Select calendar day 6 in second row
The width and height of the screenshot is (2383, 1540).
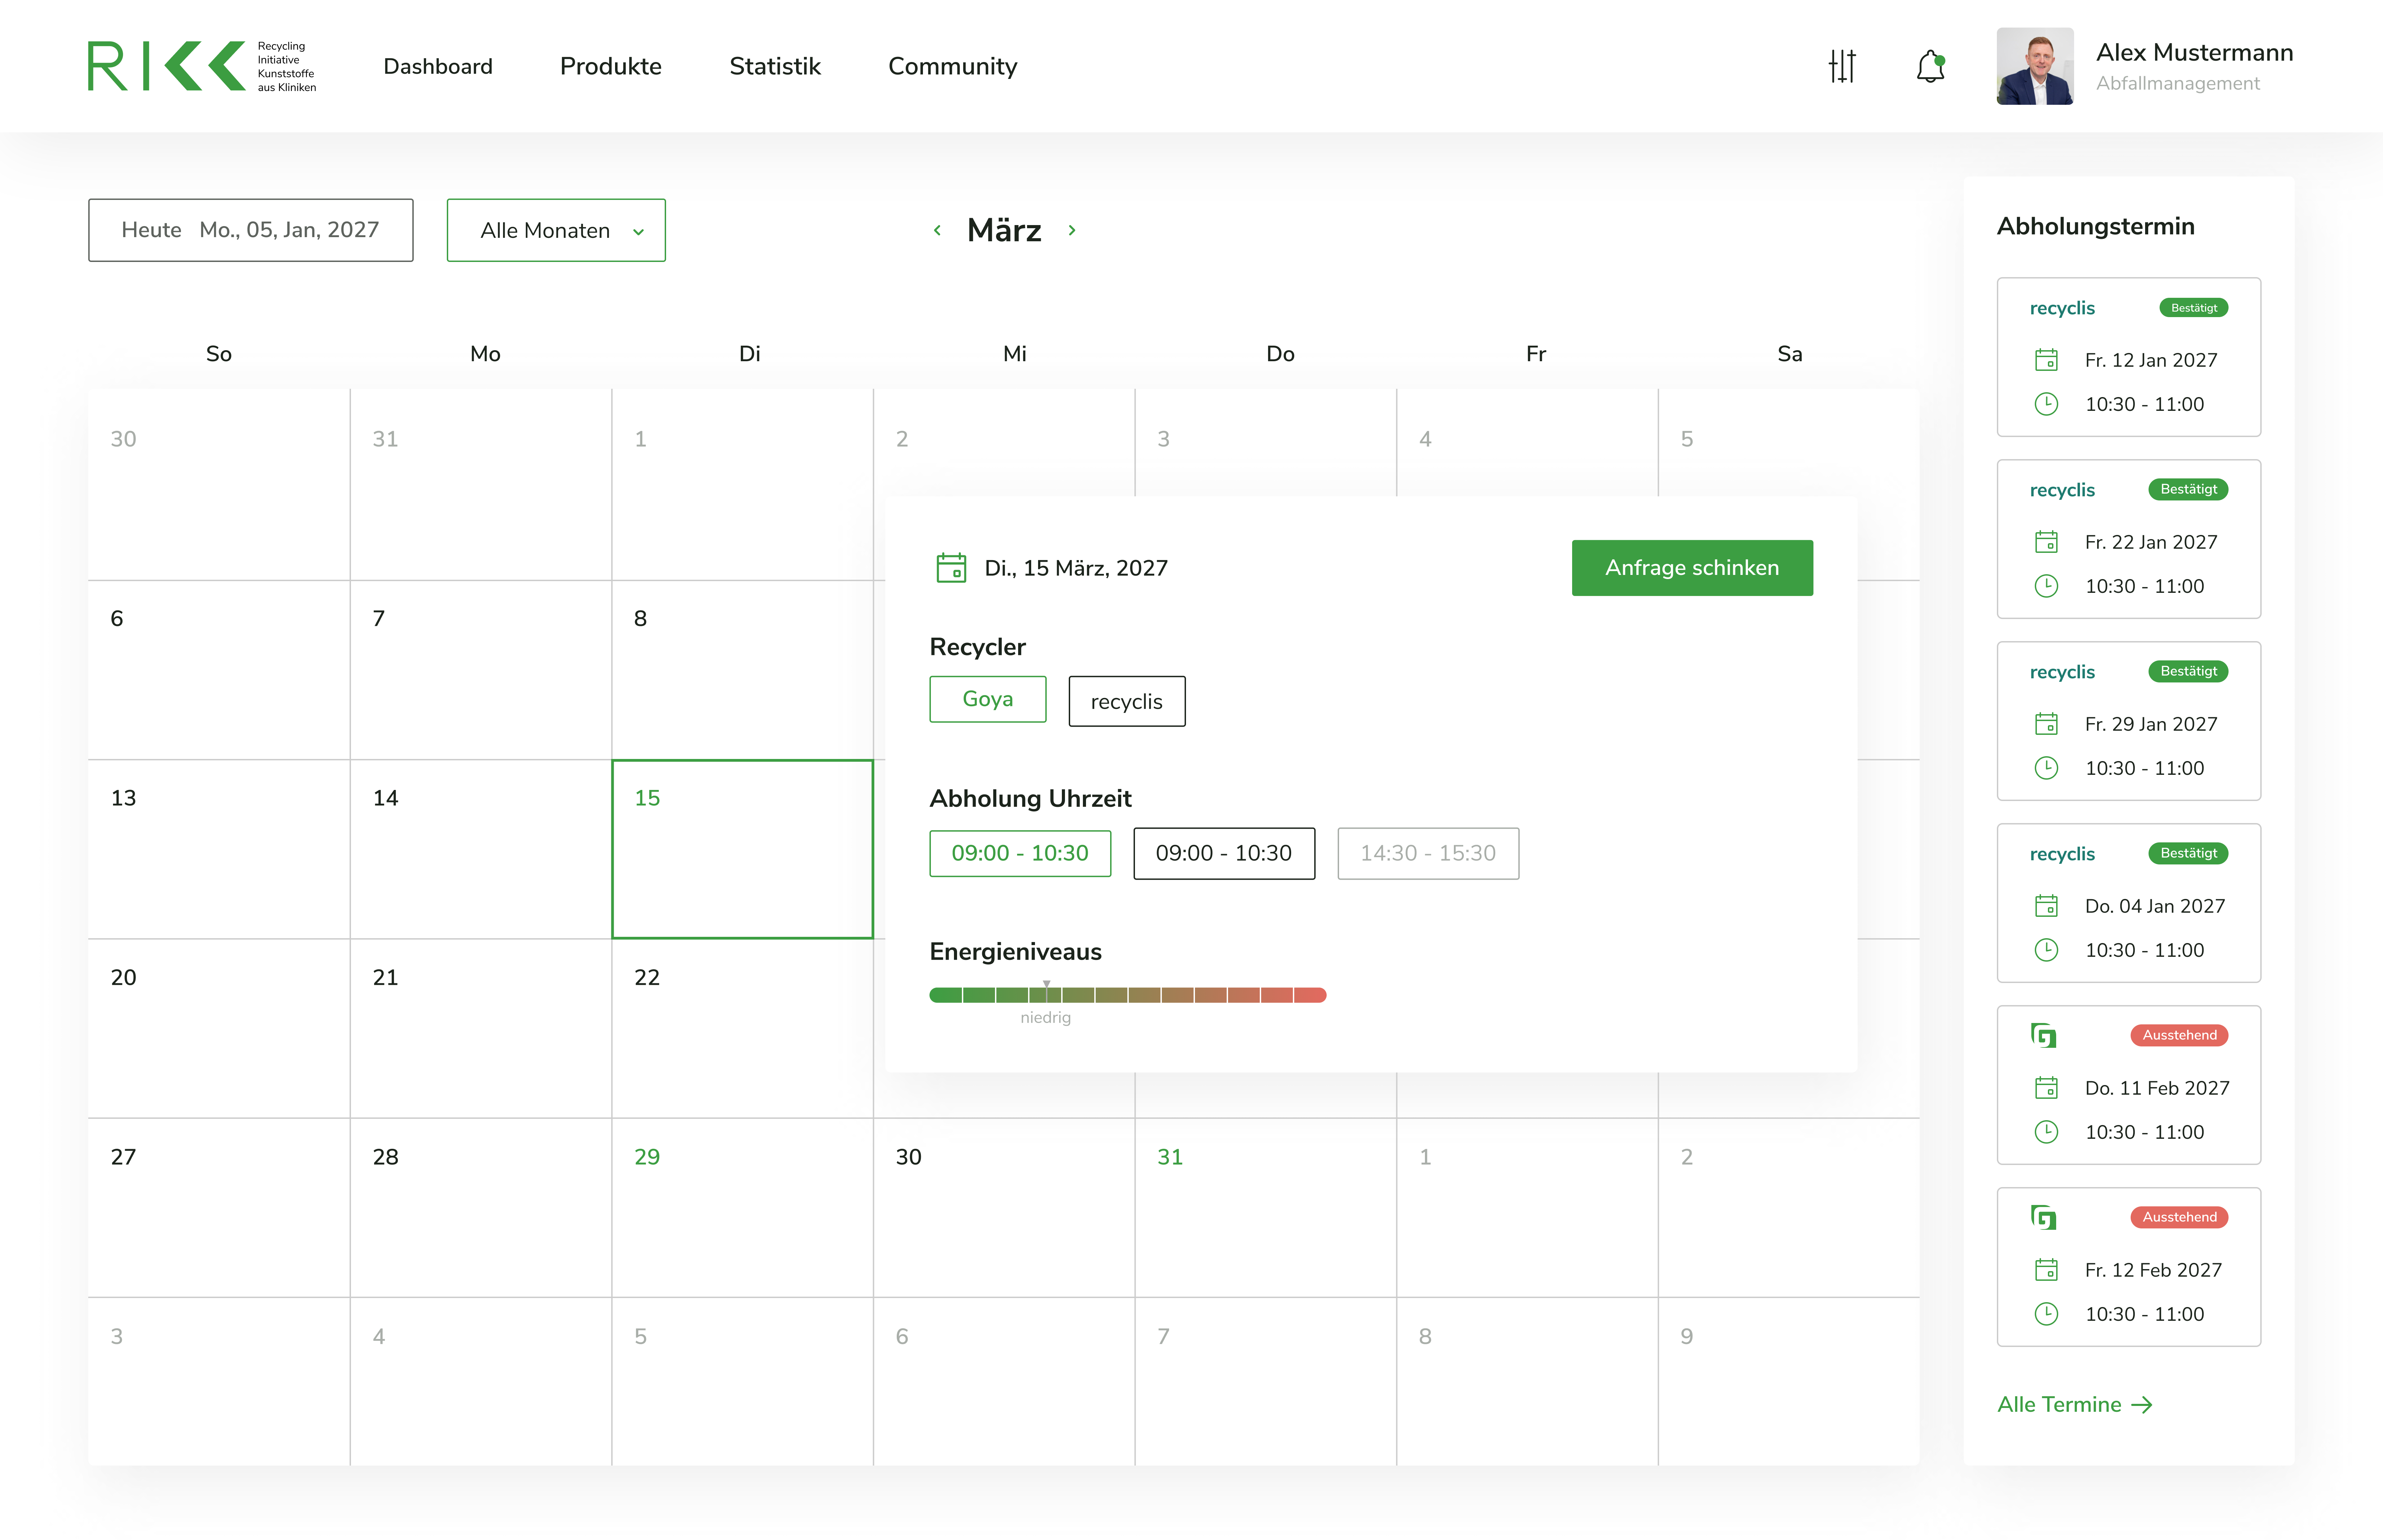tap(219, 670)
